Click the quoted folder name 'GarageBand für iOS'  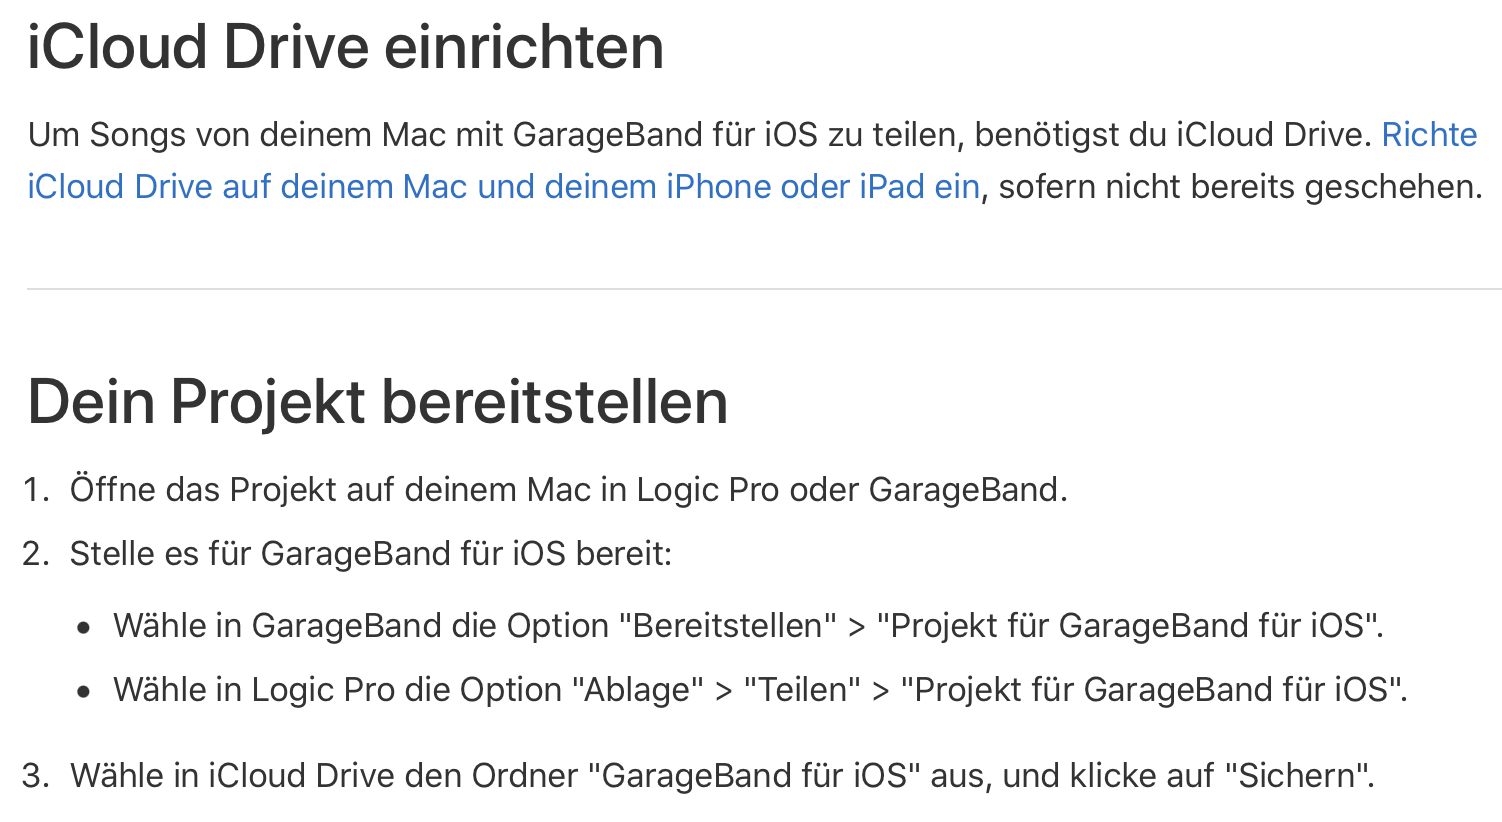(754, 776)
